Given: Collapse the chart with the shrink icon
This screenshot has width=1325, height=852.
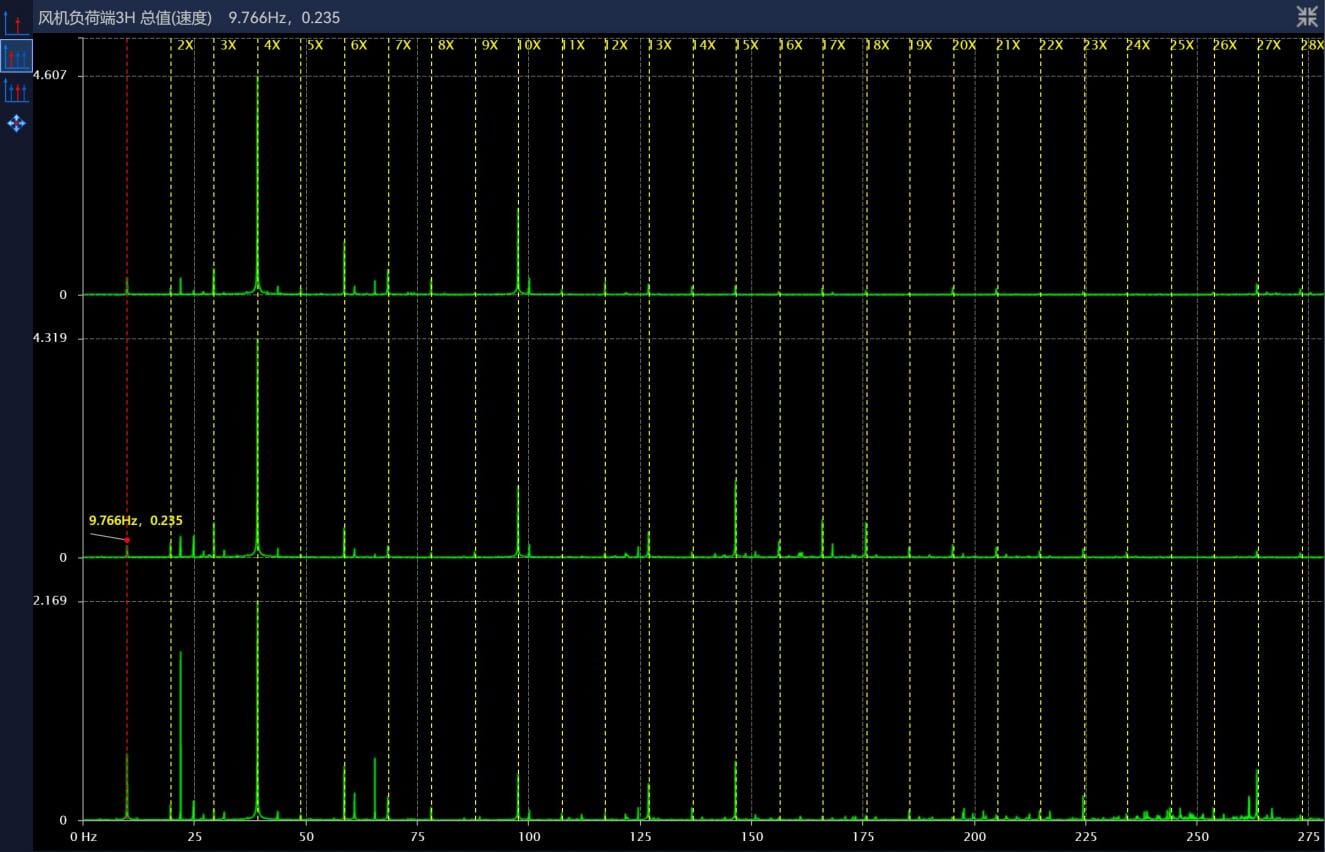Looking at the screenshot, I should 1306,16.
